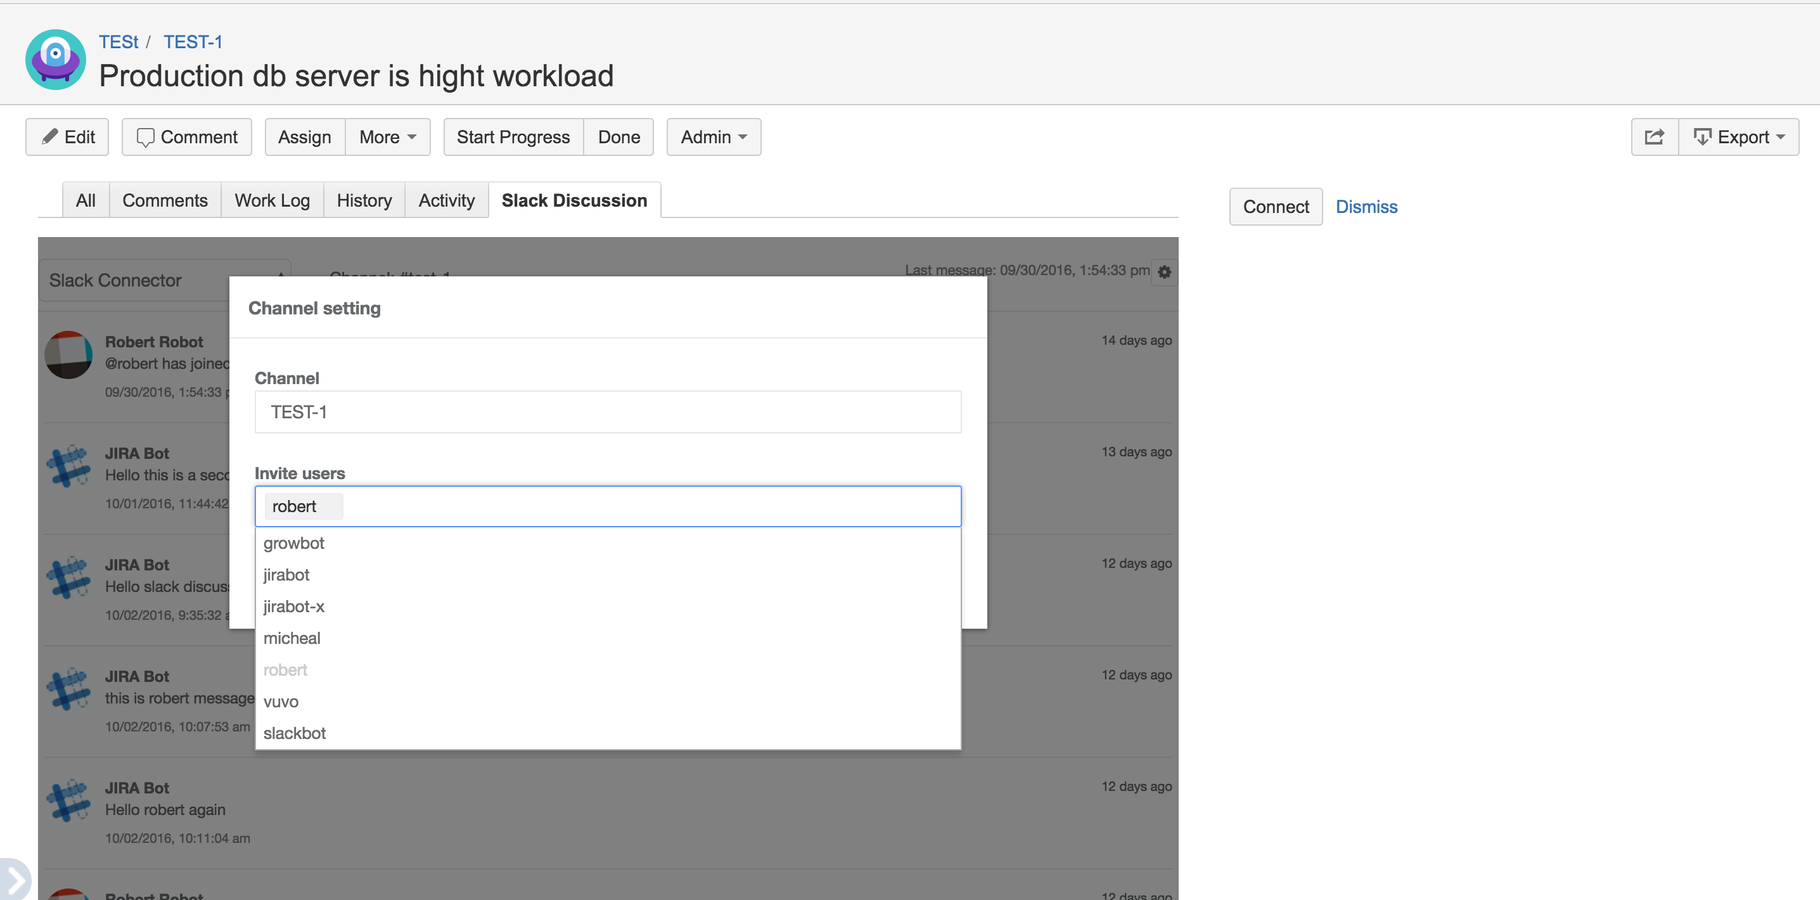Switch to the All tab

point(86,200)
